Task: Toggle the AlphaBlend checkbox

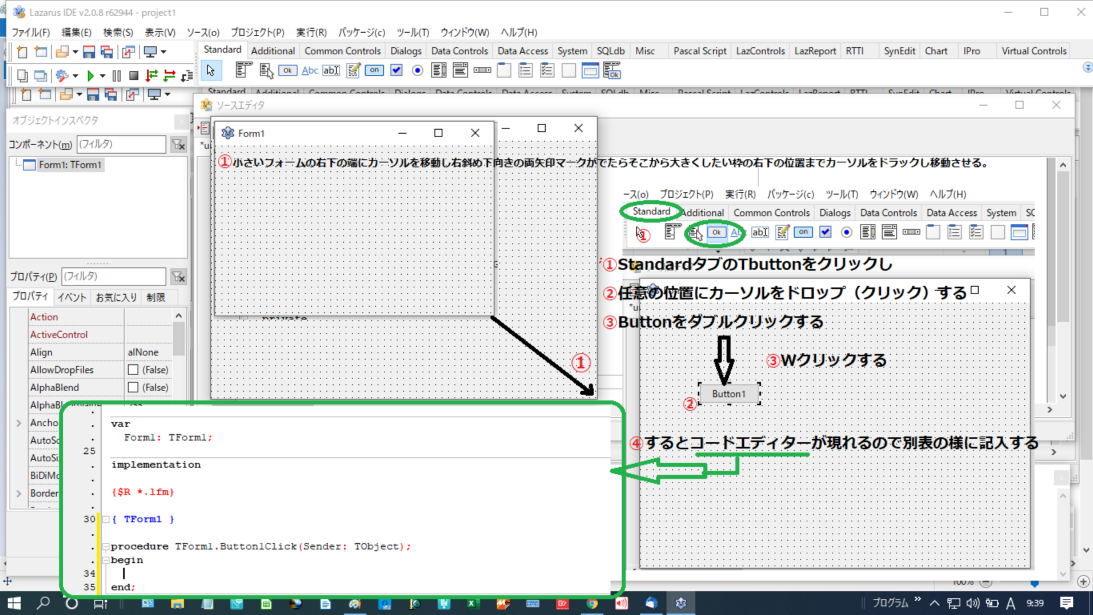Action: point(133,387)
